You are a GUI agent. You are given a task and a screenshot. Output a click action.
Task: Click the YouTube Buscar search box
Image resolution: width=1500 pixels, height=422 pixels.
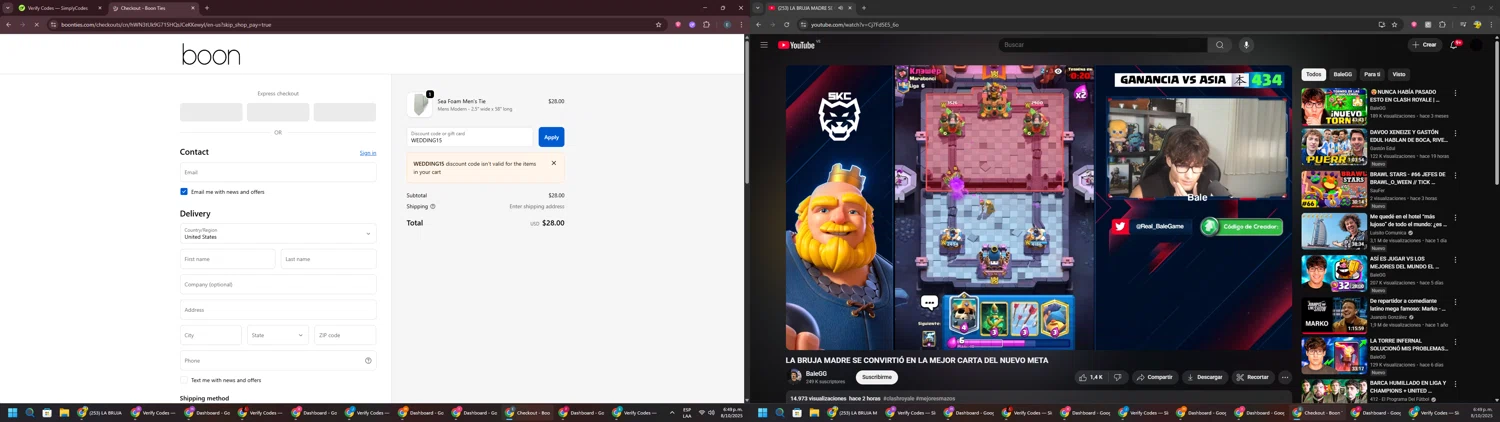click(1103, 45)
